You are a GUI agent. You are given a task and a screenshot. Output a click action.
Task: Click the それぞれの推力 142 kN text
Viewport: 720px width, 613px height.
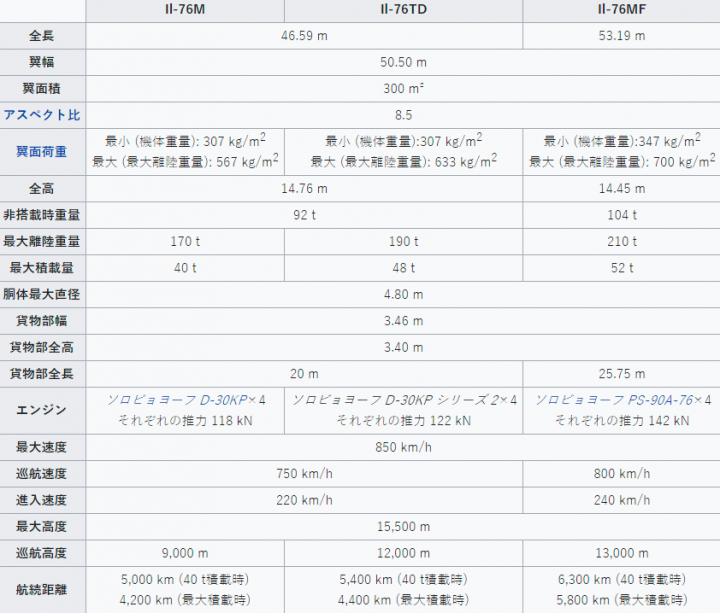(622, 421)
